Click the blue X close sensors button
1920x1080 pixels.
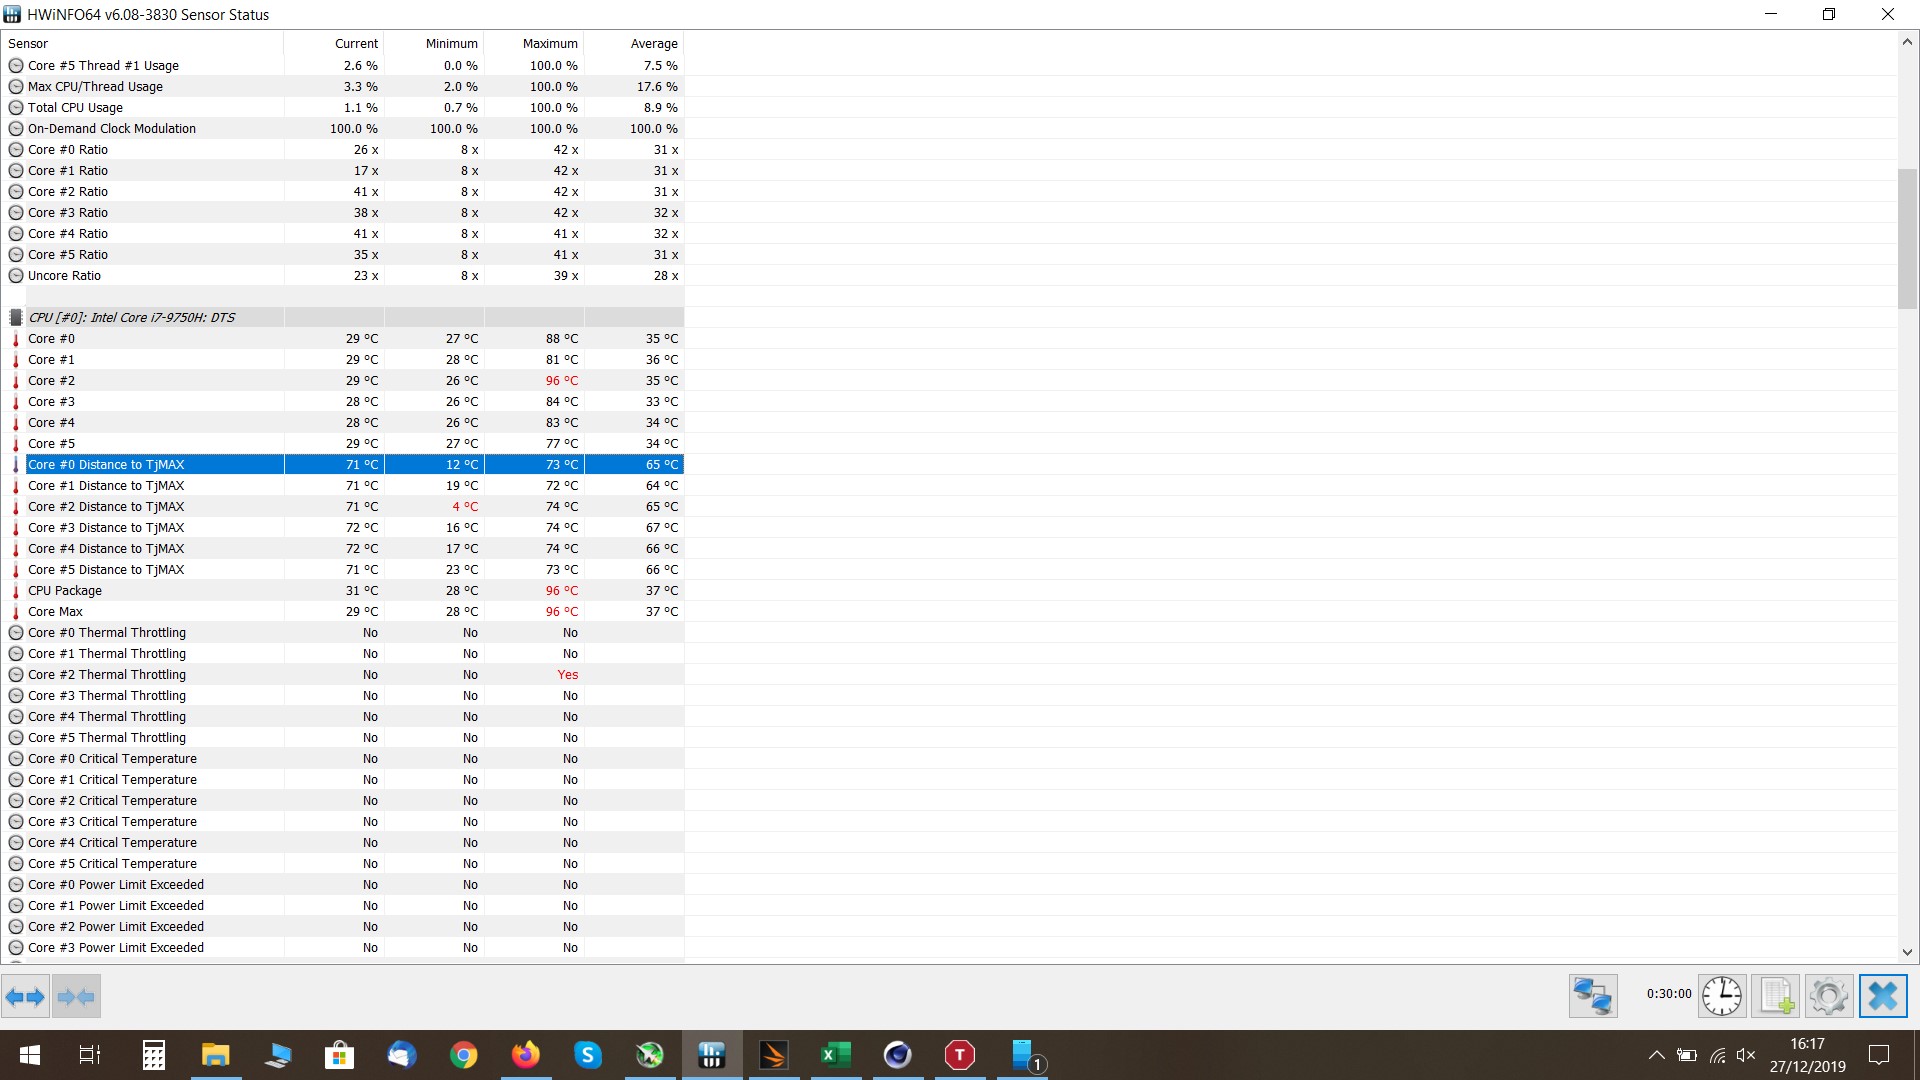point(1883,996)
